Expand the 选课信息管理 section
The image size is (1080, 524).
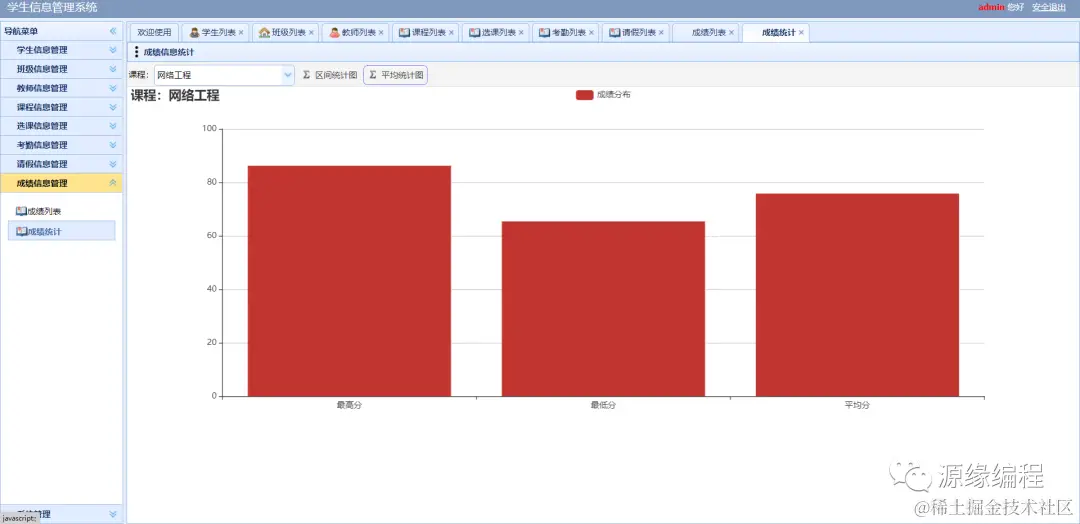point(113,126)
